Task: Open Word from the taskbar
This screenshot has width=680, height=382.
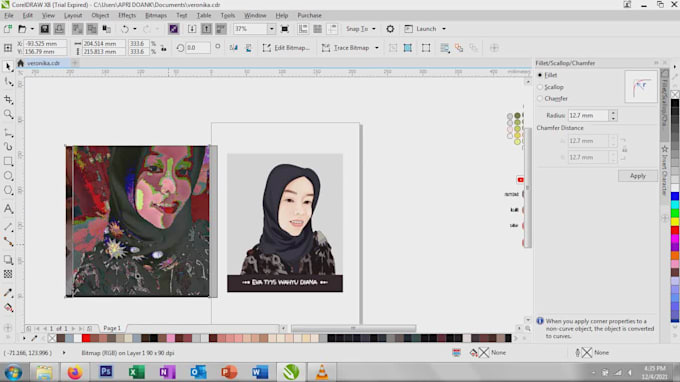Action: click(260, 372)
